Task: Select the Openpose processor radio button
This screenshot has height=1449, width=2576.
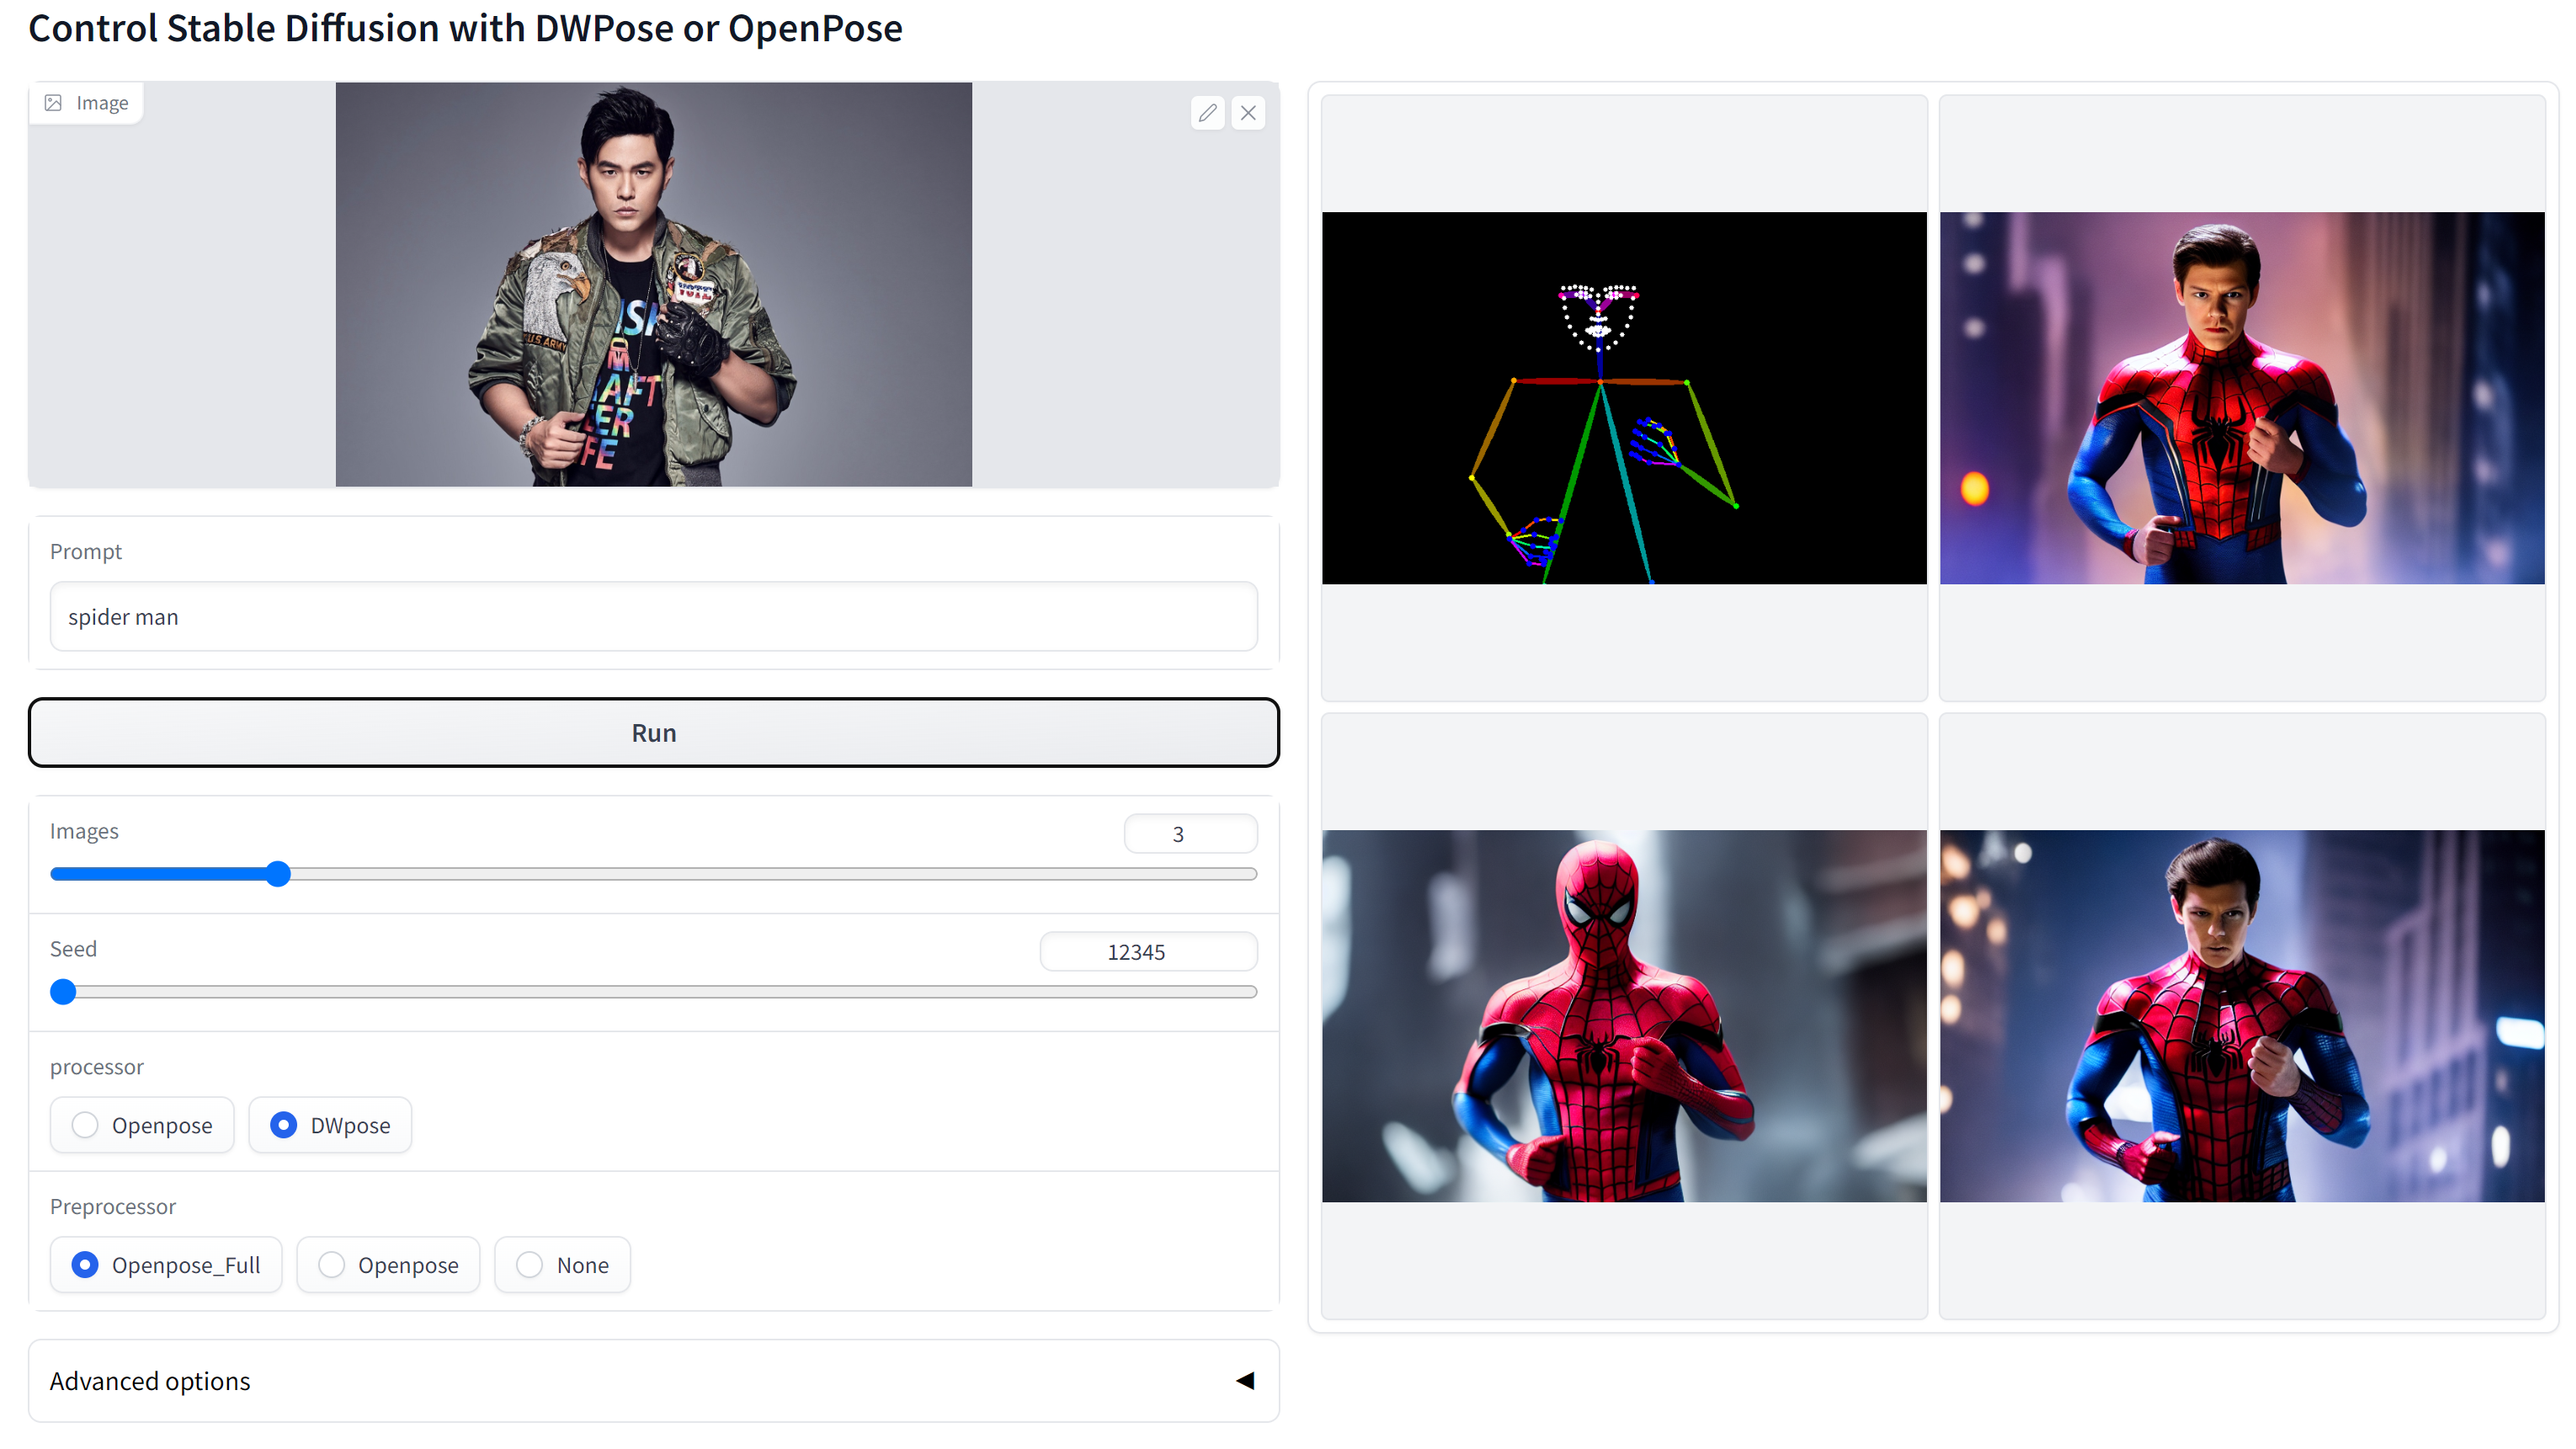Action: click(86, 1125)
